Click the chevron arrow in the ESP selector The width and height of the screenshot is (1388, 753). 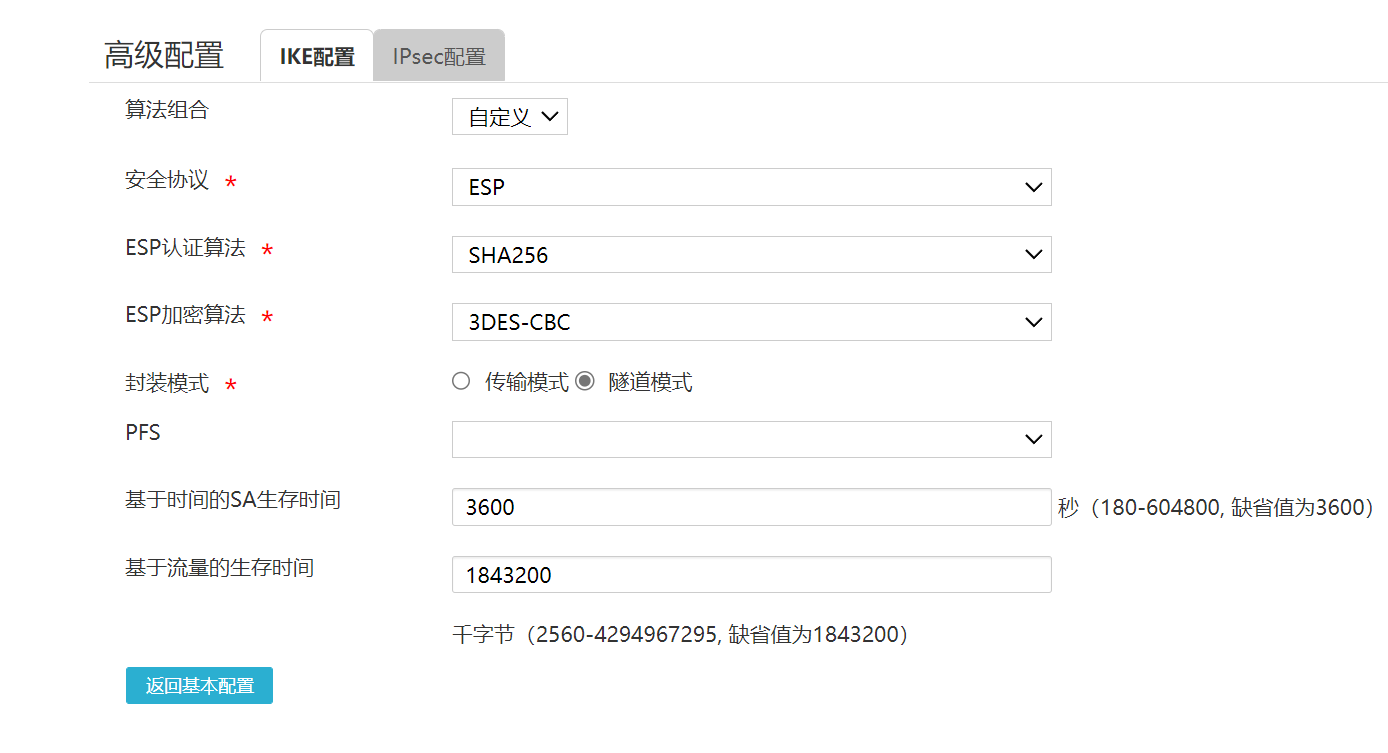click(1034, 187)
